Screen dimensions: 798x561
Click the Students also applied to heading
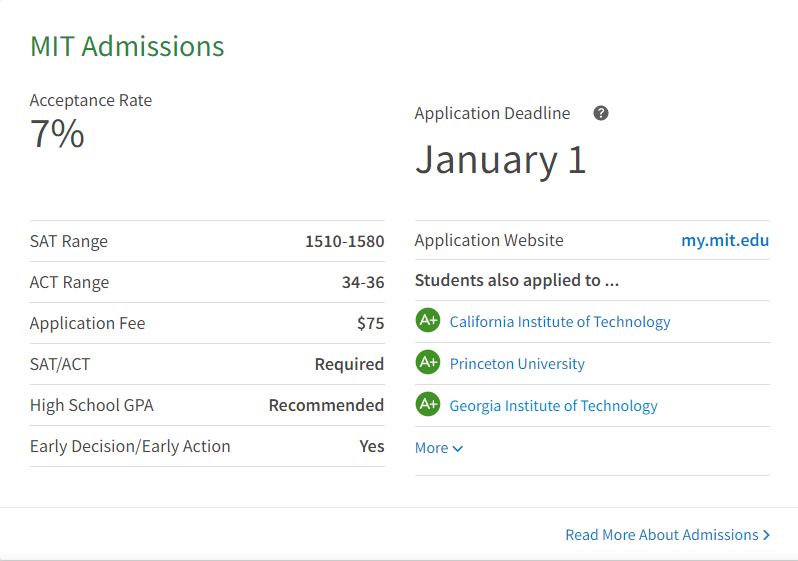pos(517,280)
